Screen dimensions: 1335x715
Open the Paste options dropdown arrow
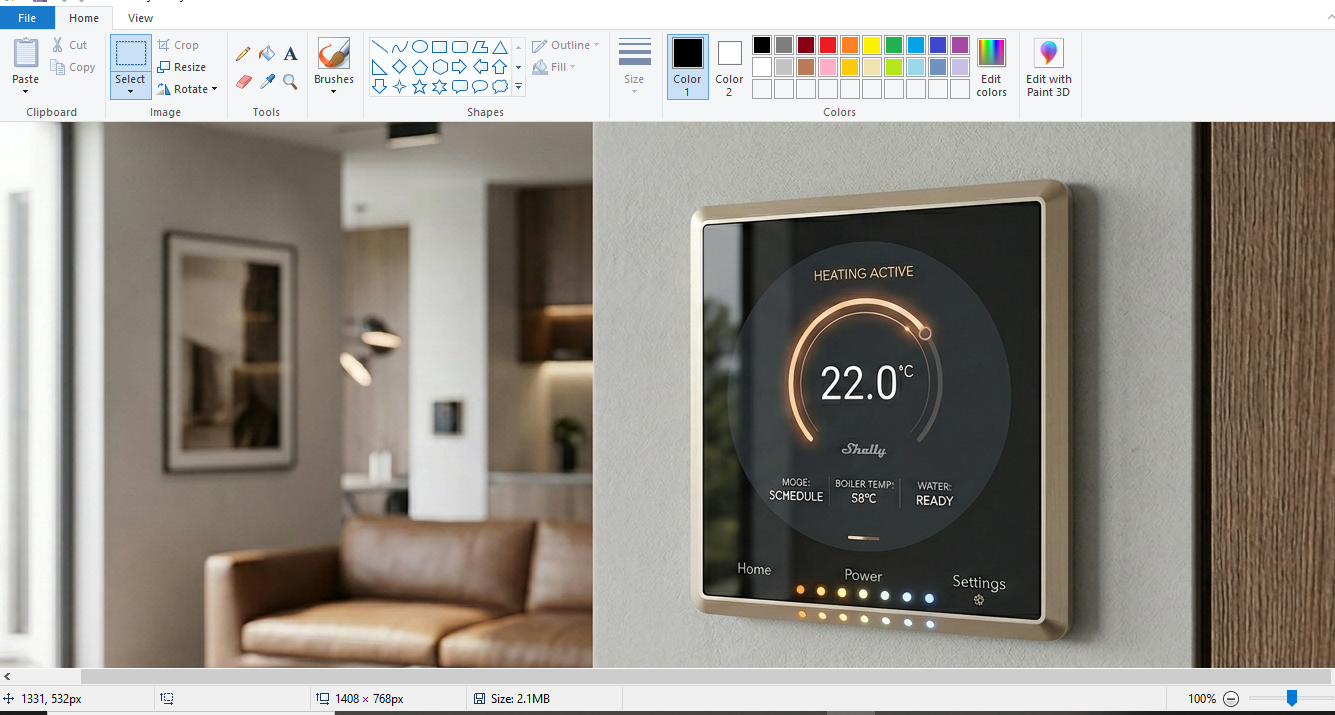pyautogui.click(x=26, y=92)
